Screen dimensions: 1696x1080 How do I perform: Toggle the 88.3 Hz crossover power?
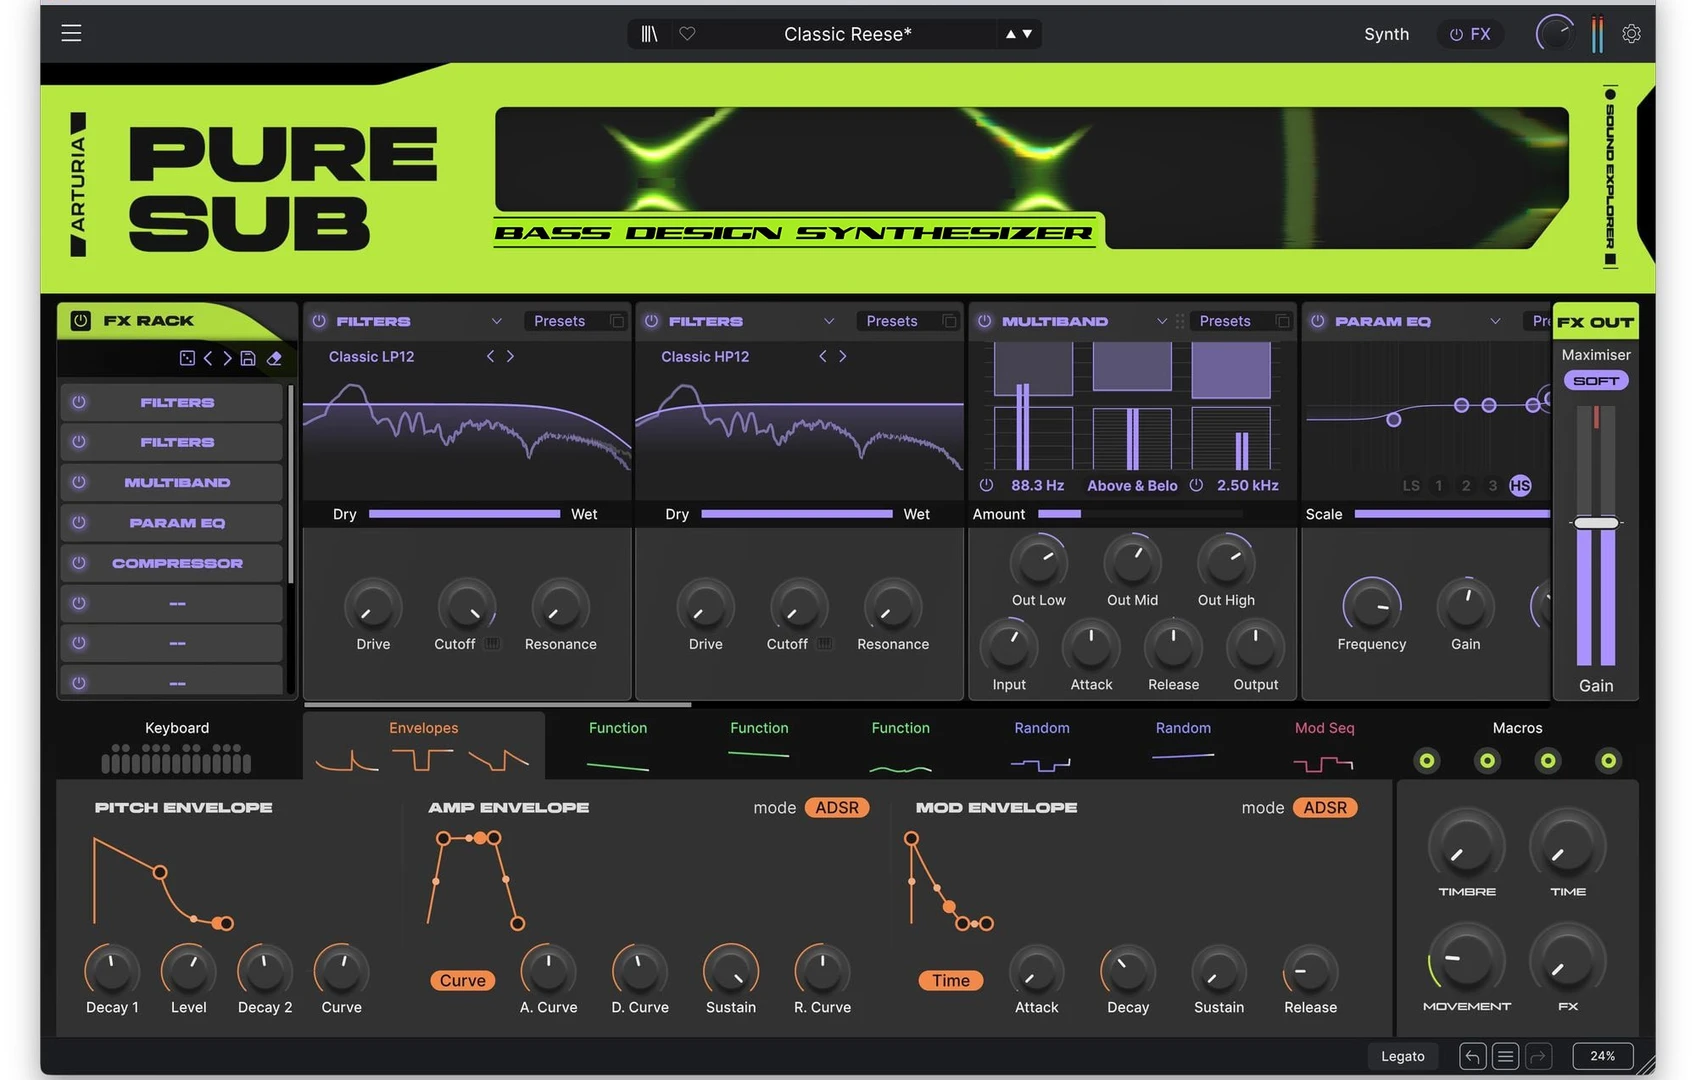[986, 485]
